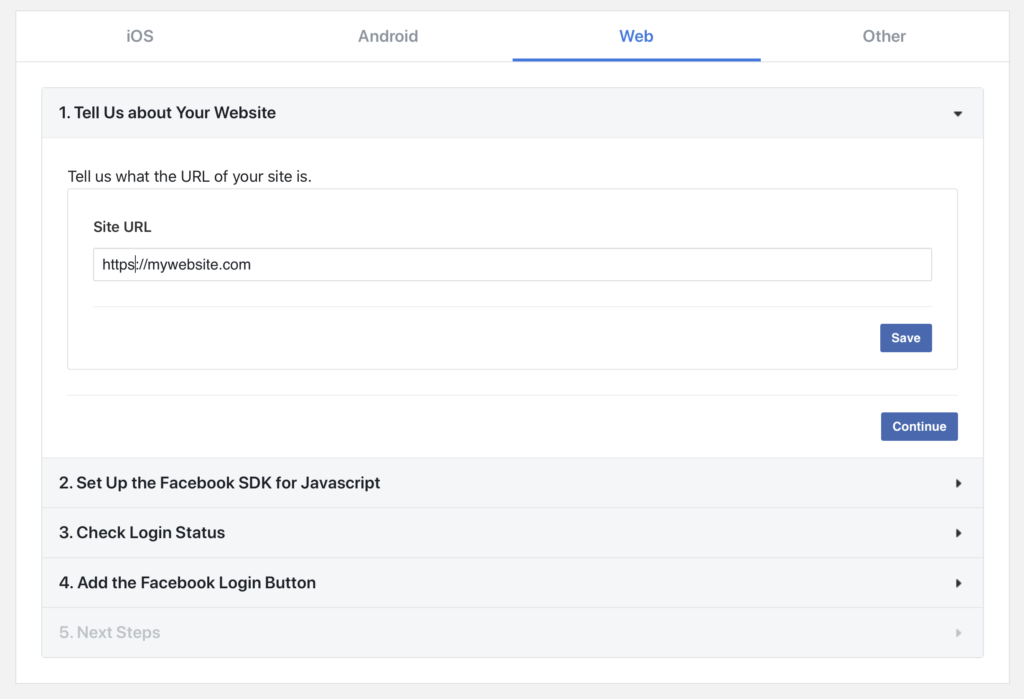This screenshot has height=699, width=1024.
Task: Open '2. Set Up the Facebook SDK for Javascript' title
Action: (220, 483)
